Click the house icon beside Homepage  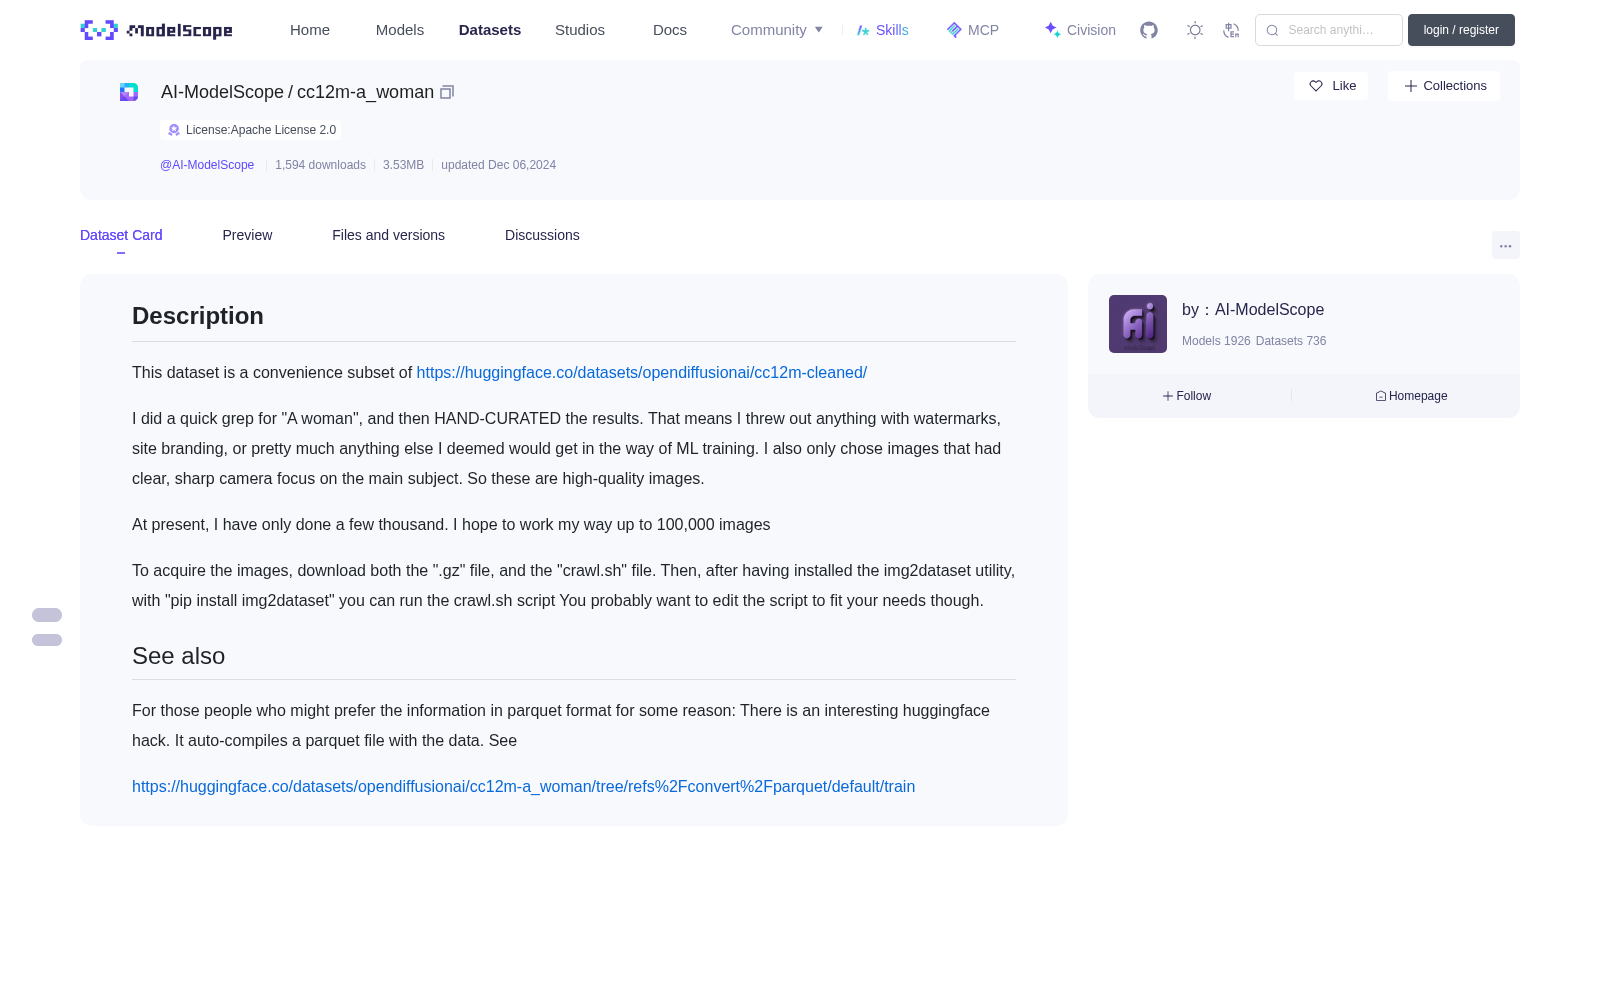point(1381,396)
